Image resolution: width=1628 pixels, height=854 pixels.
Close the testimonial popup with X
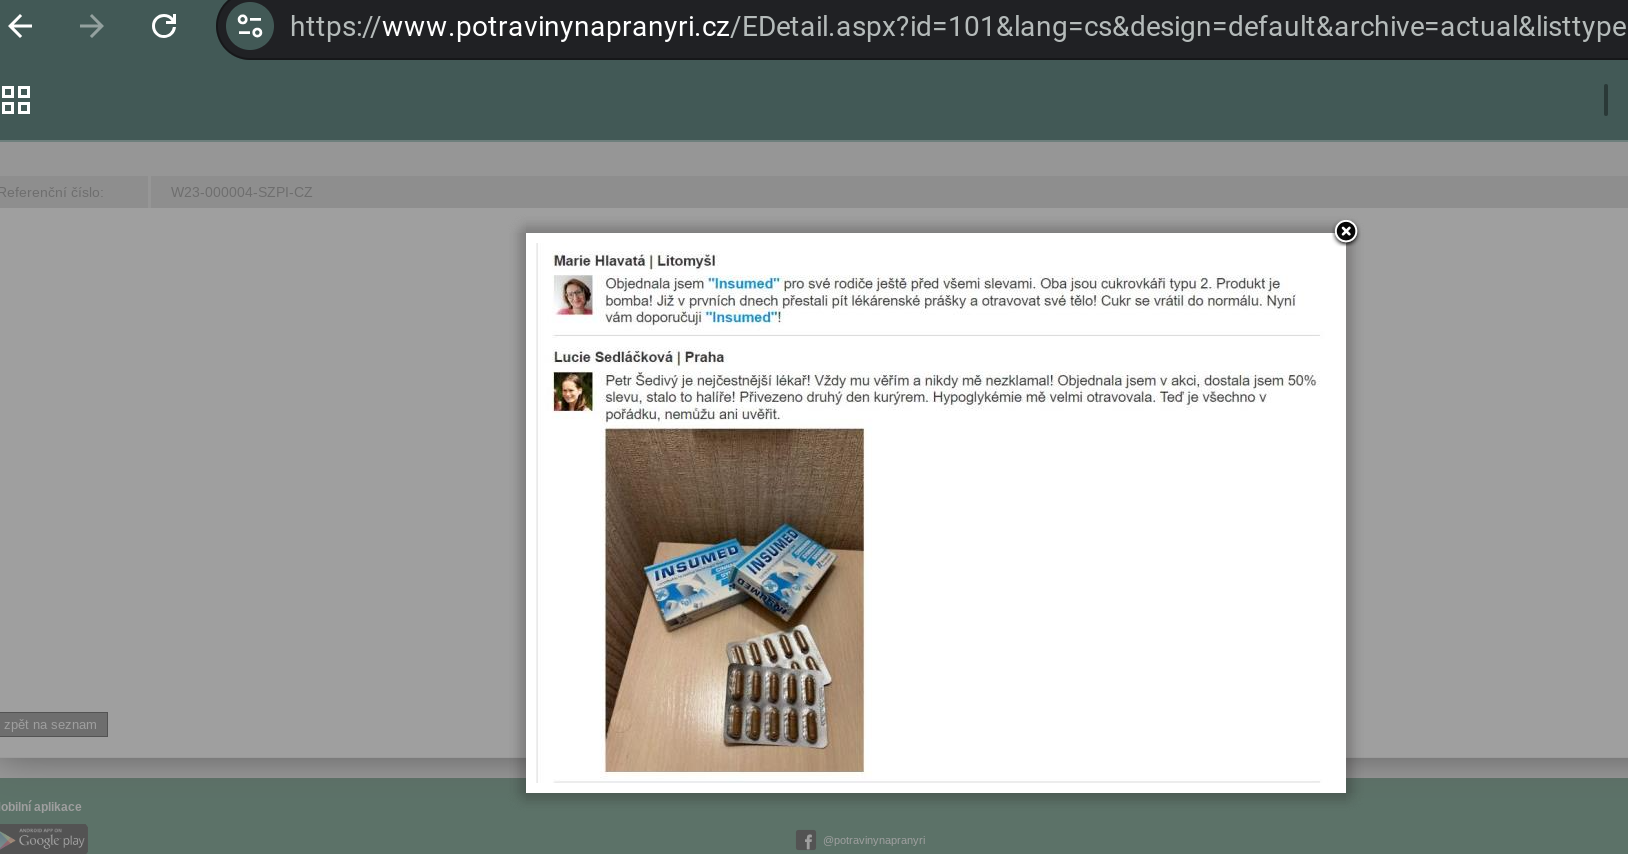point(1346,232)
